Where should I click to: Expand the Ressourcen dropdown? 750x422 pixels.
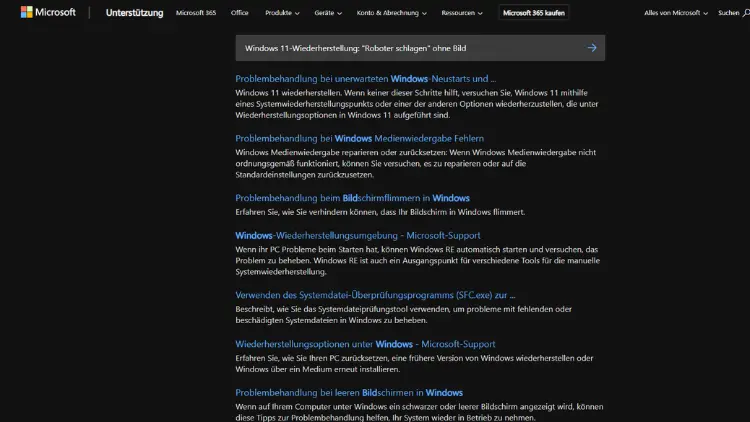coord(462,13)
